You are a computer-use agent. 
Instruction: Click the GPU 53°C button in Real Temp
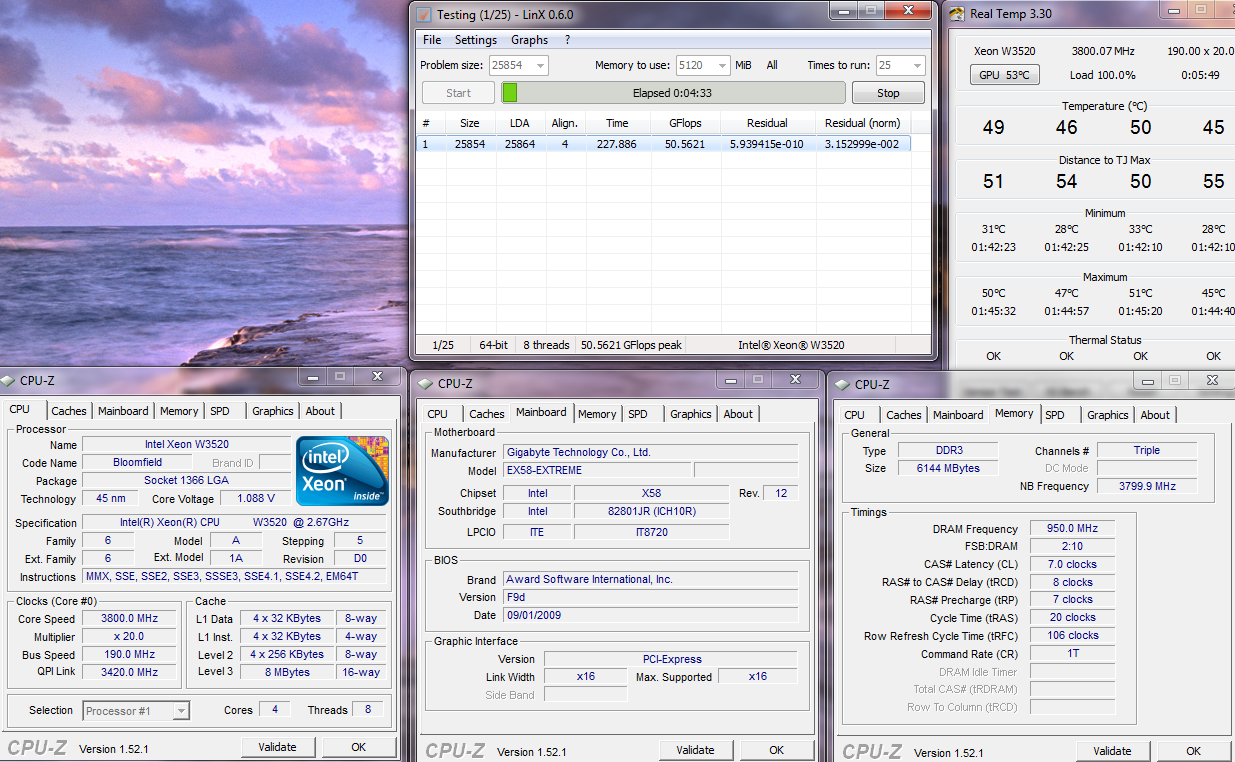tap(1005, 75)
